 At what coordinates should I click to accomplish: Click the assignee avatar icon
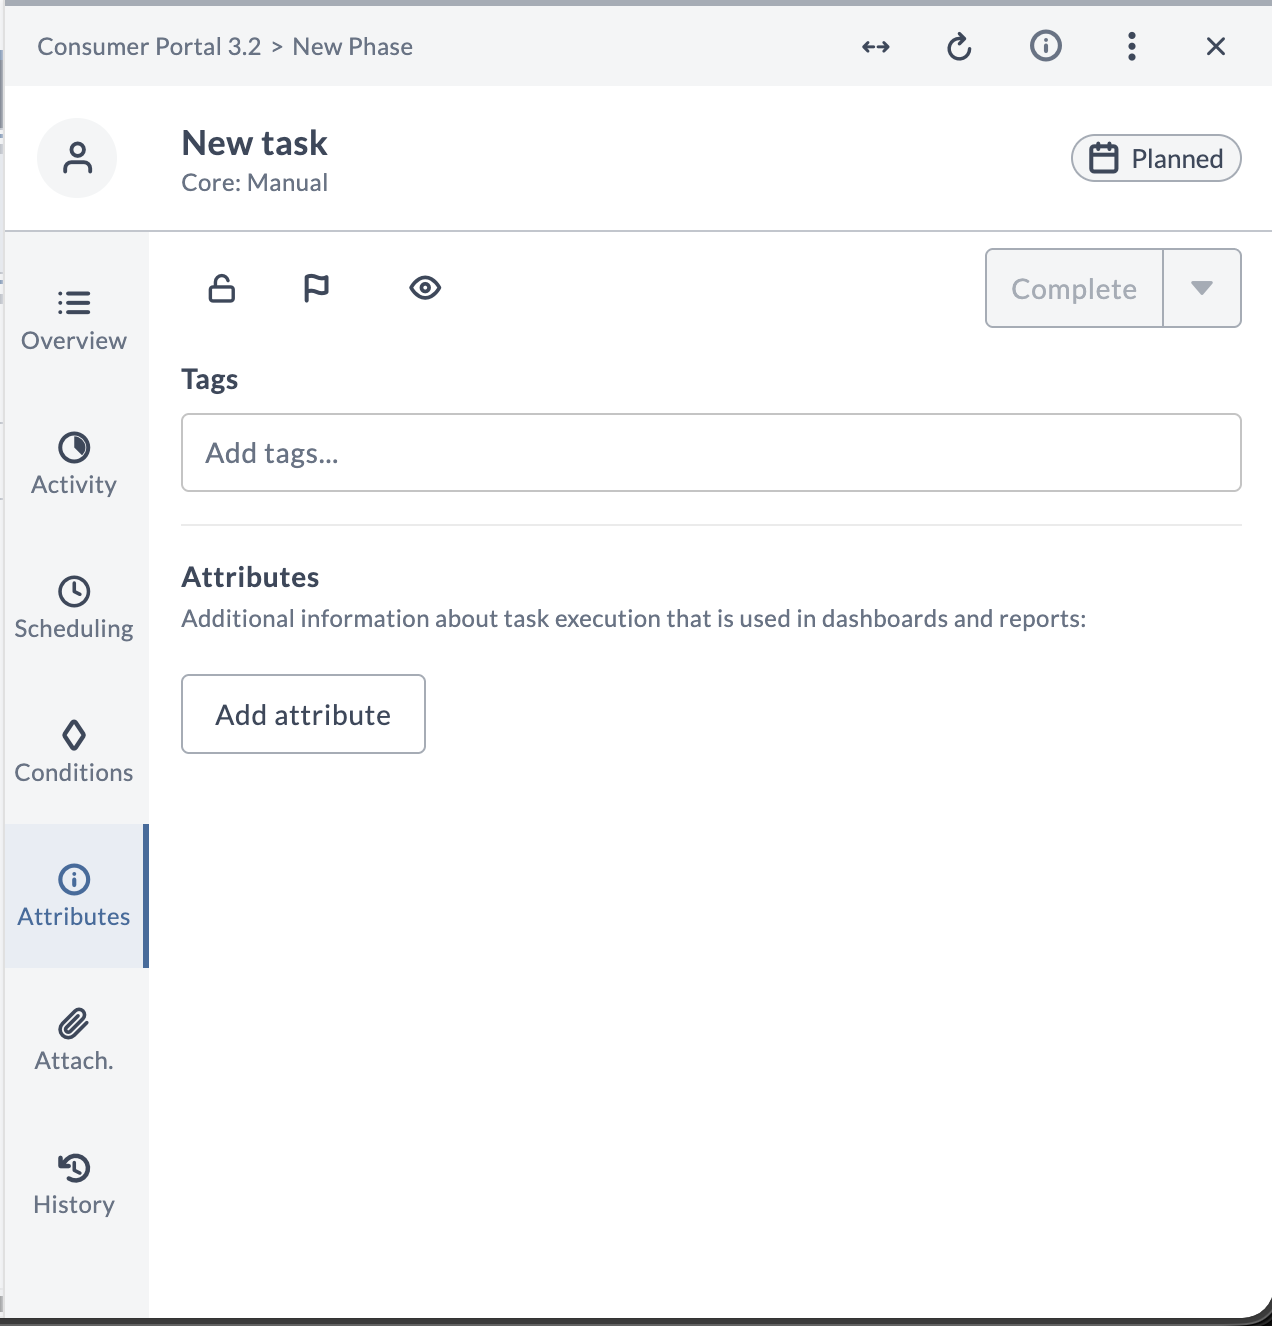77,158
